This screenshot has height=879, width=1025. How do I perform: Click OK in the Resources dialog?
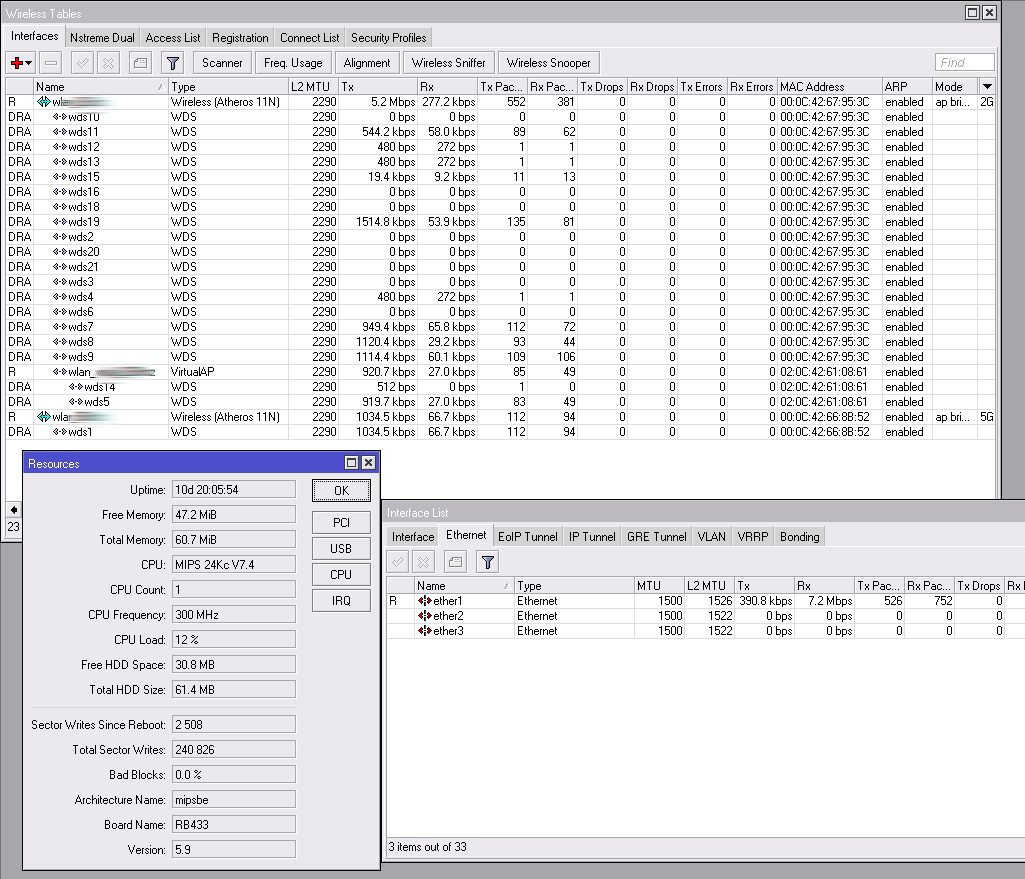click(x=341, y=491)
